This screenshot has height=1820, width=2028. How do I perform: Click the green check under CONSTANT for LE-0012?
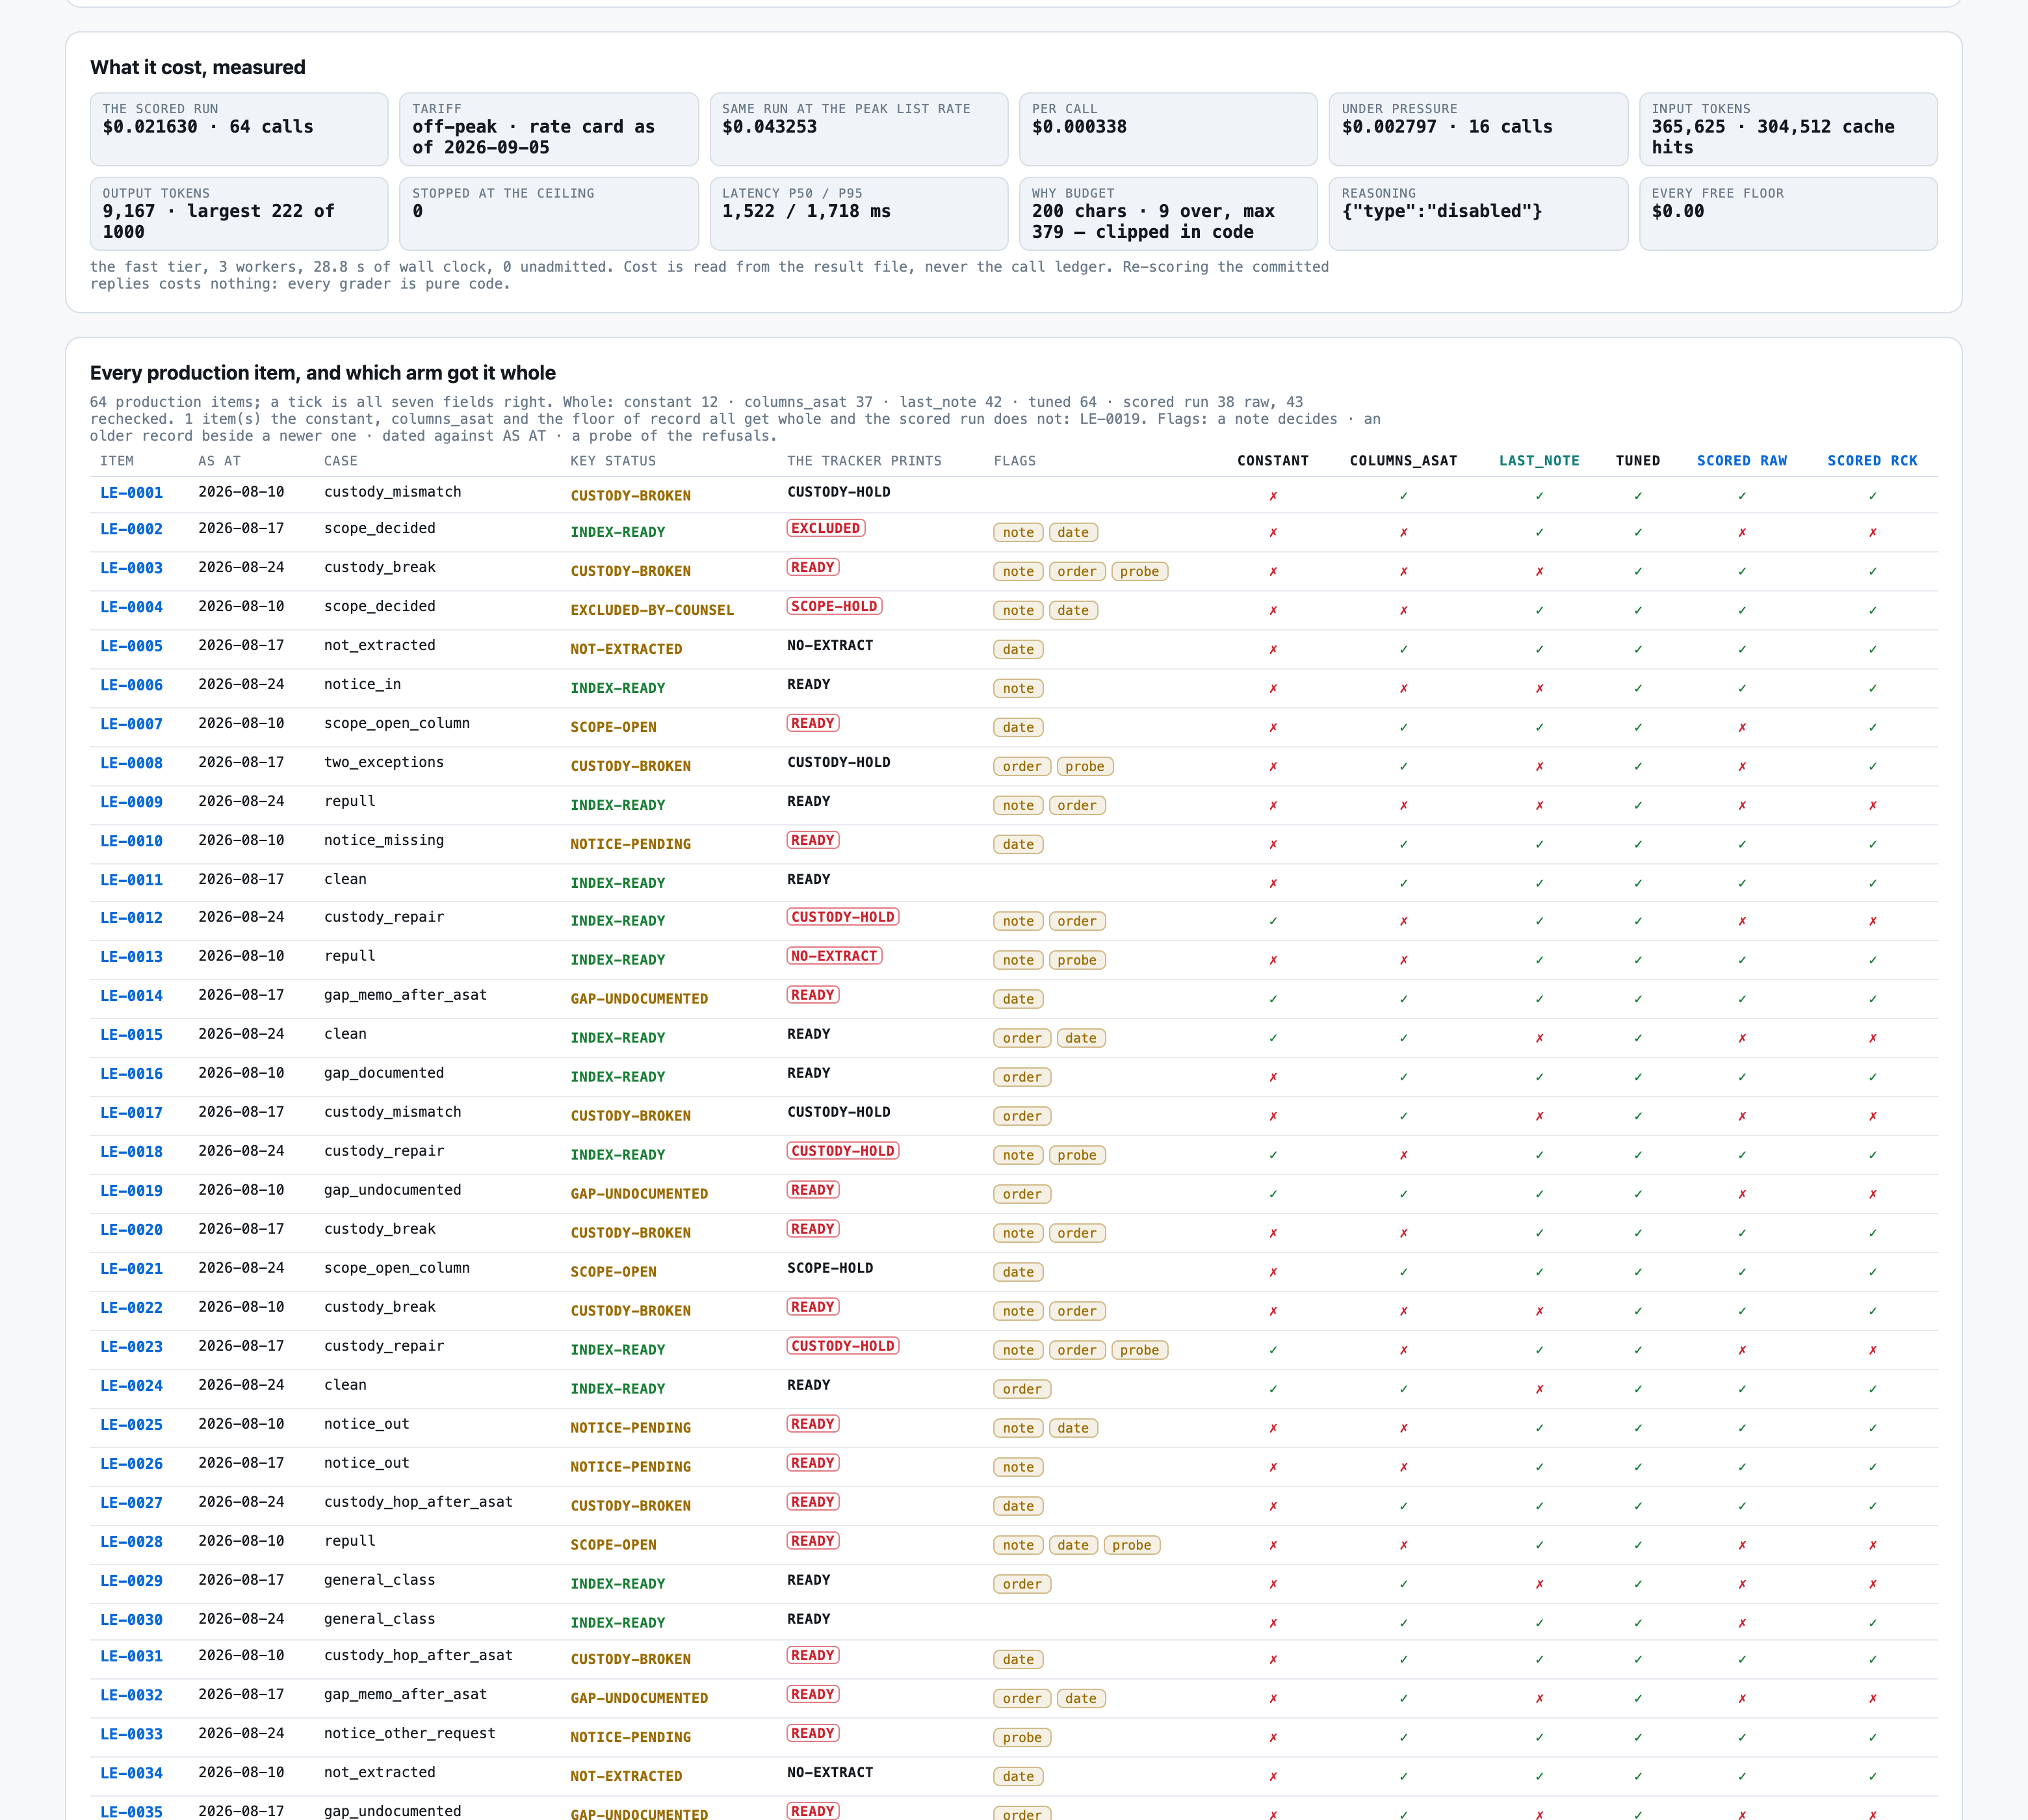[x=1273, y=921]
